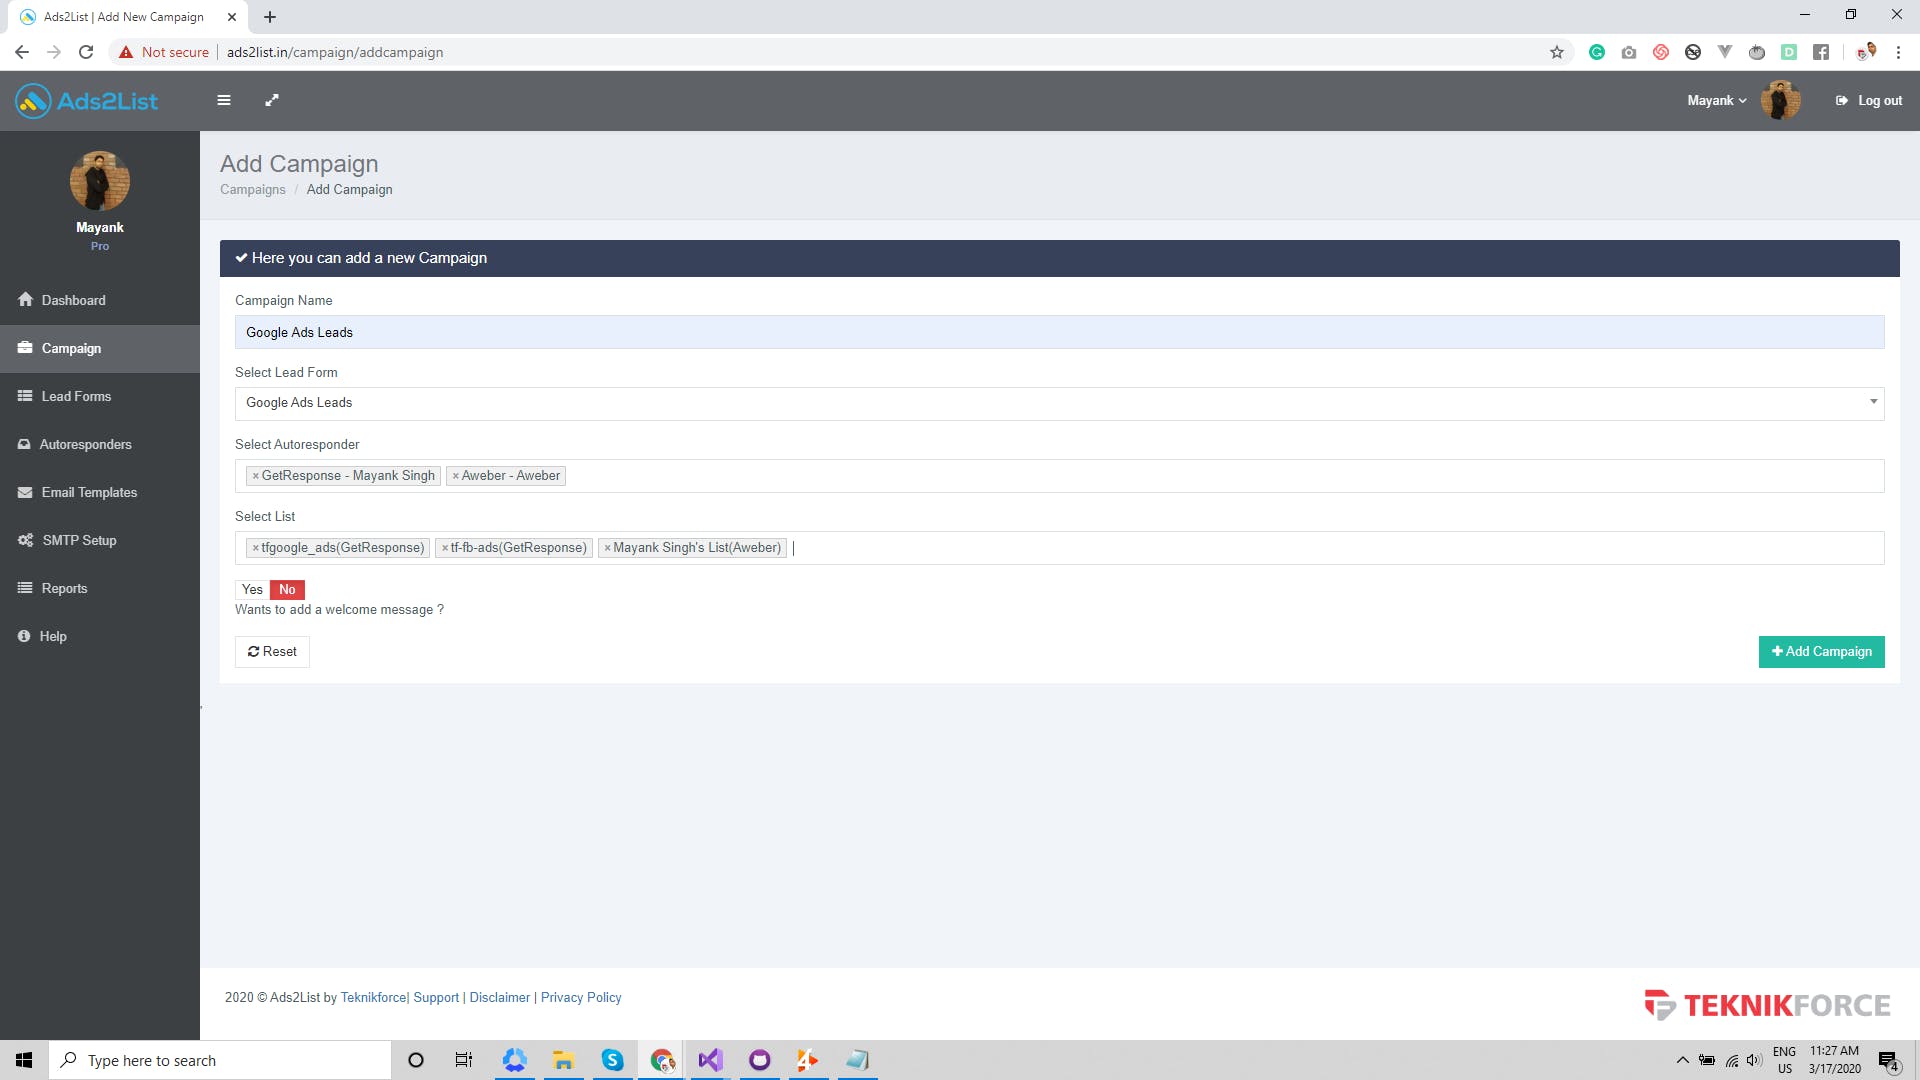Click the fullscreen expand arrows icon
The width and height of the screenshot is (1920, 1080).
coord(271,100)
